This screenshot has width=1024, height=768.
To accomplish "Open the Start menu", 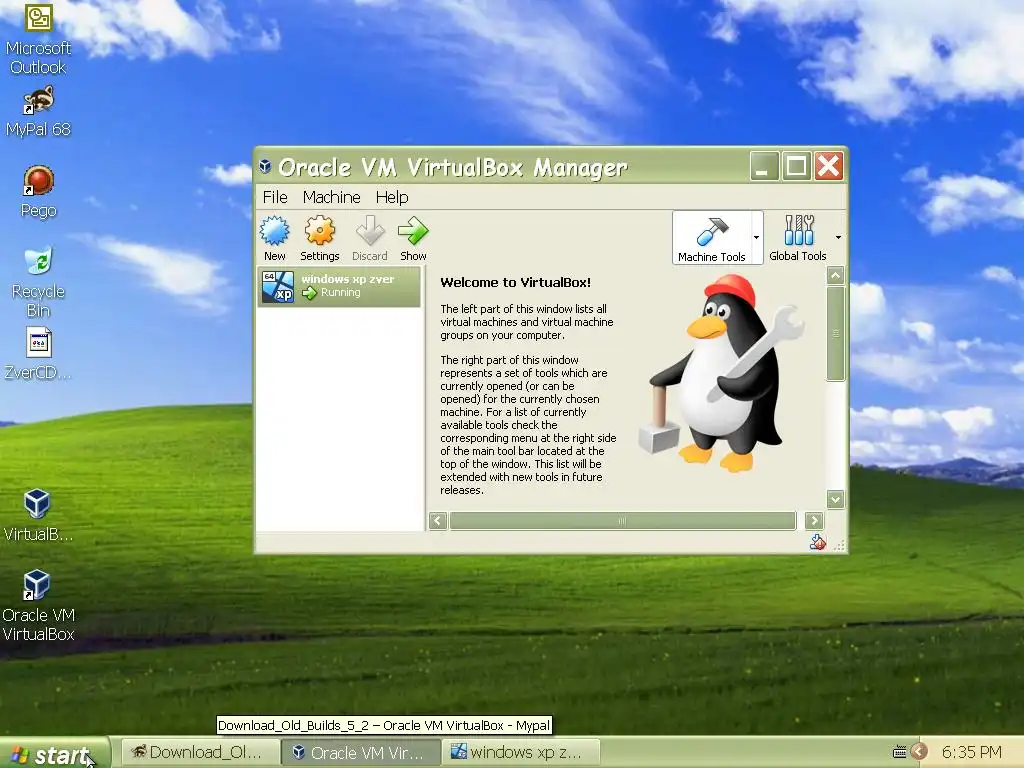I will click(x=55, y=753).
